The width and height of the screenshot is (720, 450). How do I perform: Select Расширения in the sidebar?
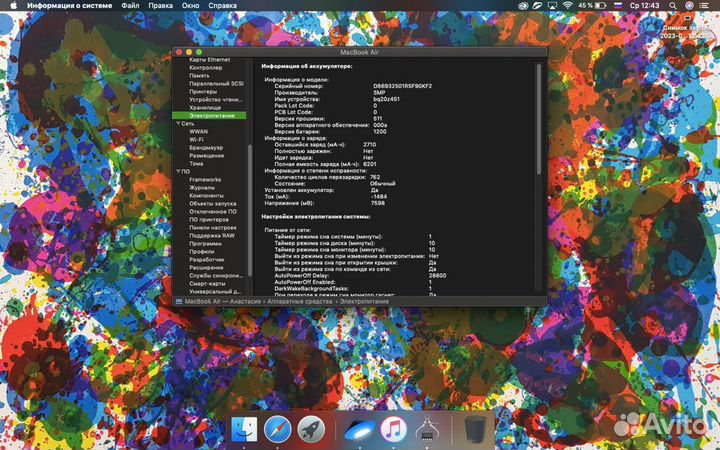tap(206, 268)
